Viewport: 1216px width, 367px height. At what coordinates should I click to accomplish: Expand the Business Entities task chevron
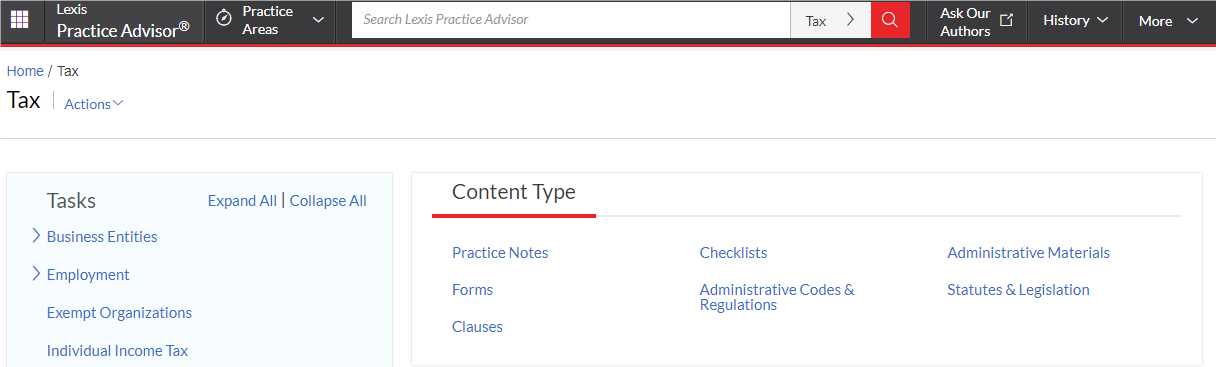pos(36,236)
